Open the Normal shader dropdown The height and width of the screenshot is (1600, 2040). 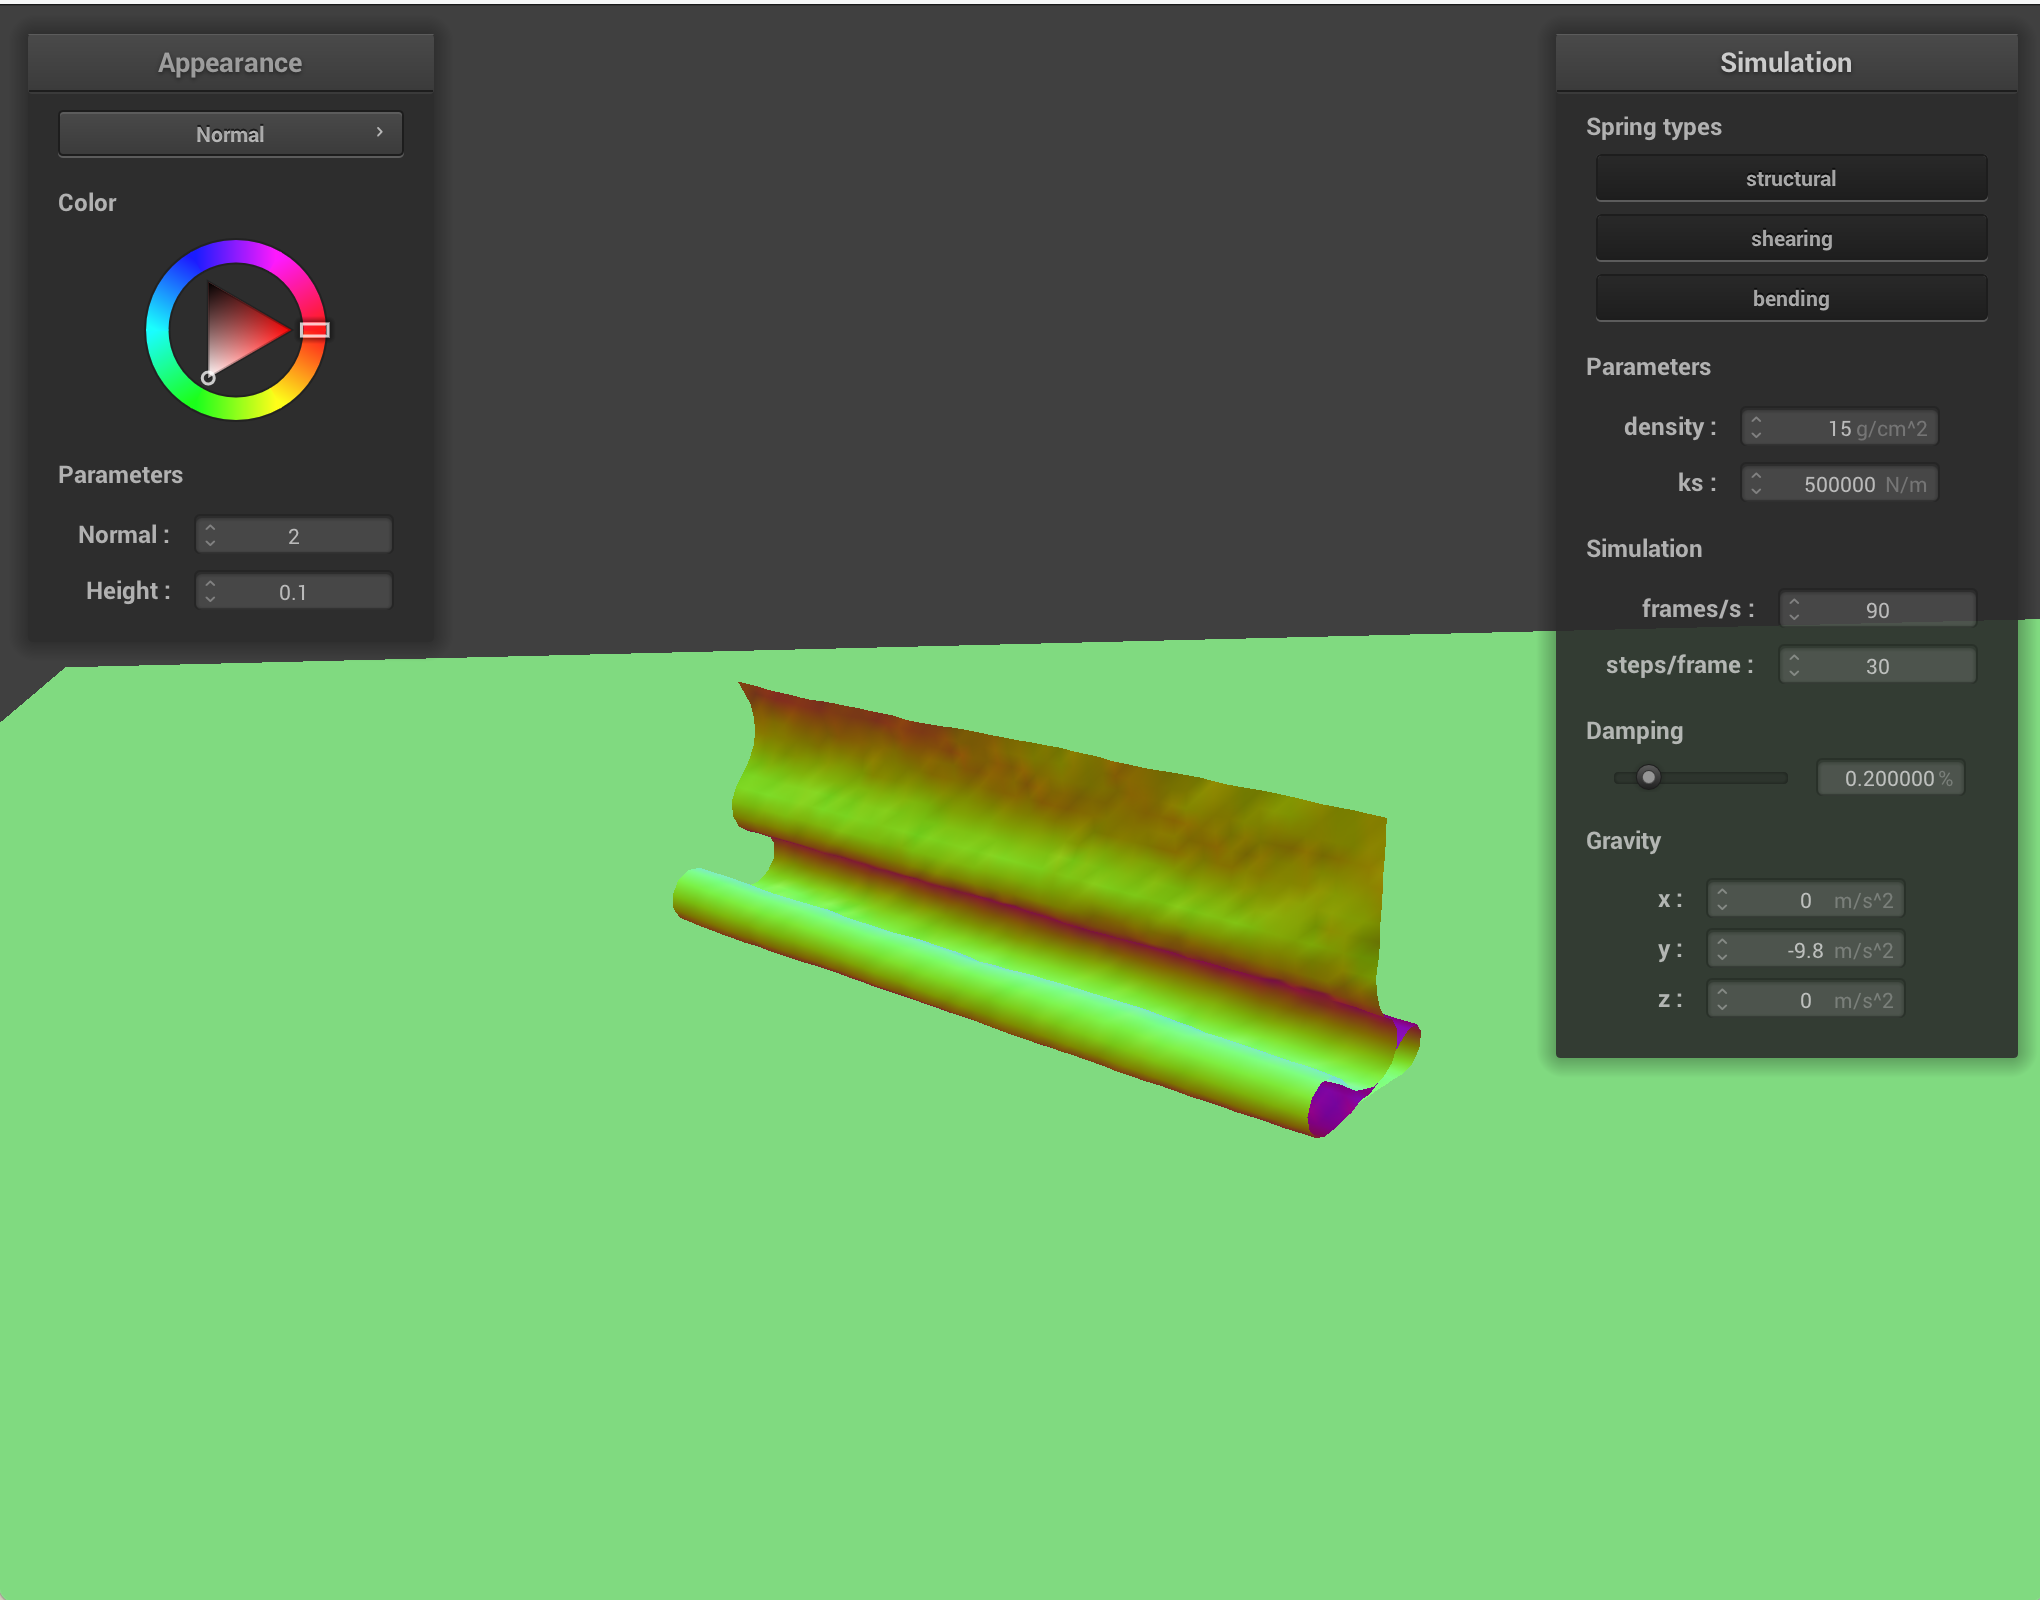pos(231,134)
